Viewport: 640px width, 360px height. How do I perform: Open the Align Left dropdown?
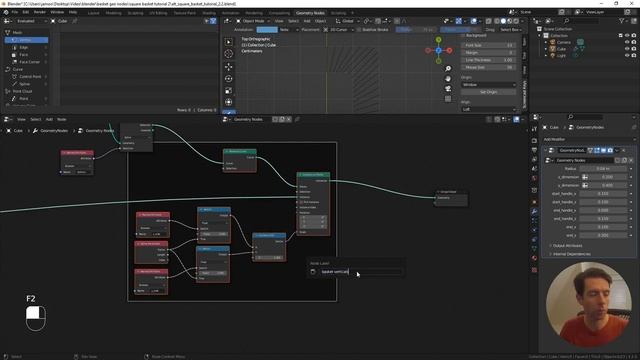[x=489, y=109]
